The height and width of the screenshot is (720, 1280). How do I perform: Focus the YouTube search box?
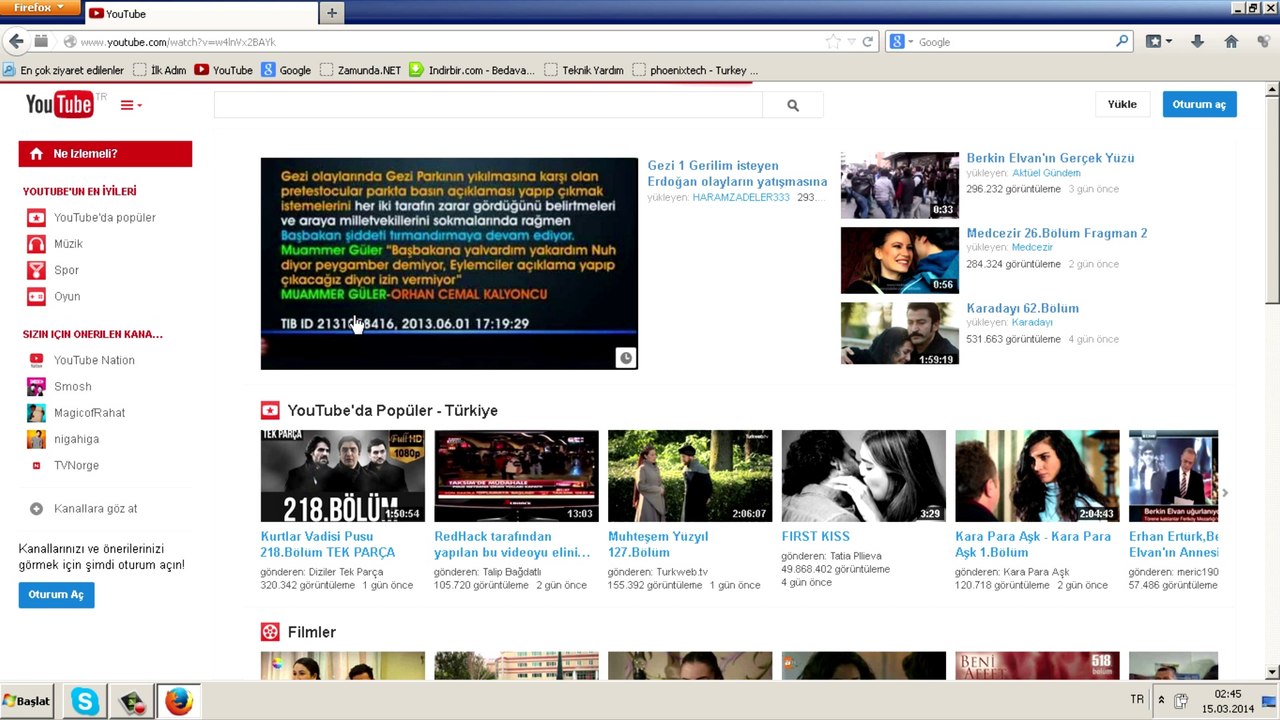coord(488,105)
